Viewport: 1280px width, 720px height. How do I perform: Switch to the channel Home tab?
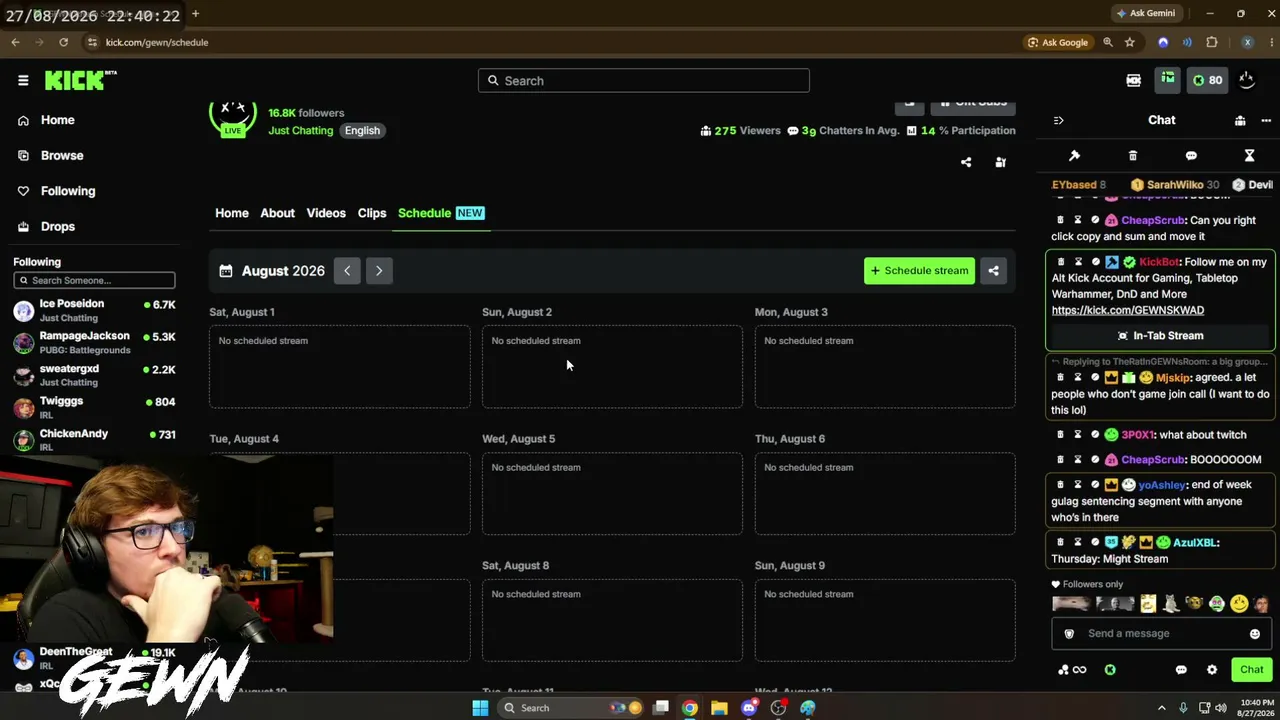coord(232,213)
